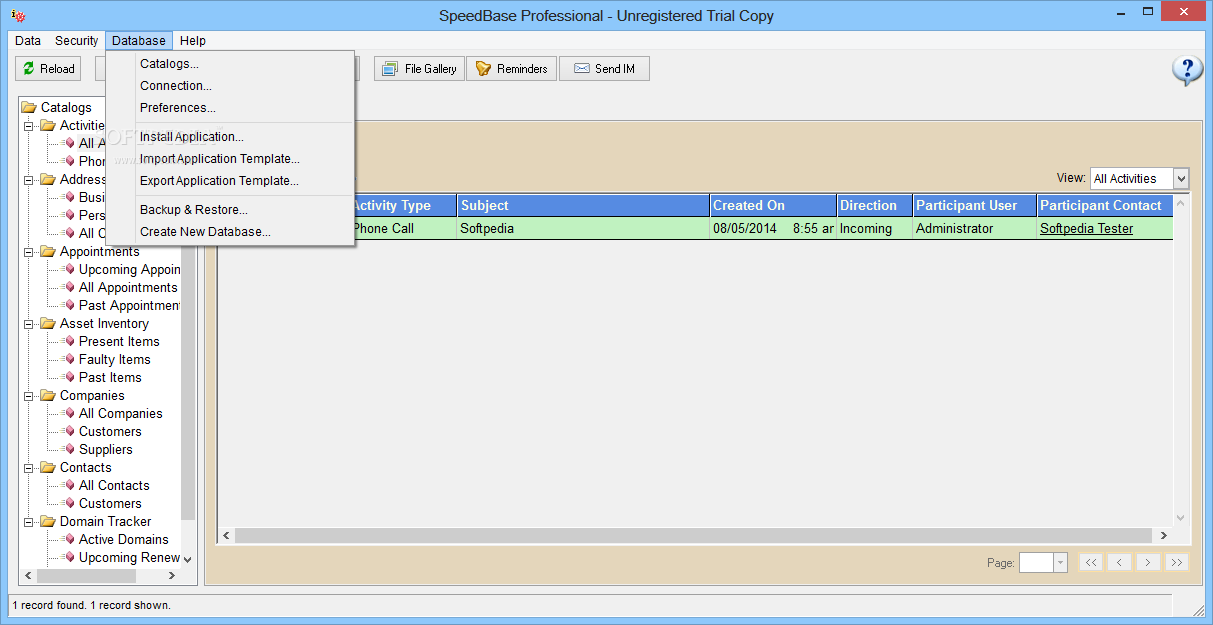The width and height of the screenshot is (1213, 625).
Task: Click the gem icon next to Suppliers
Action: click(70, 449)
